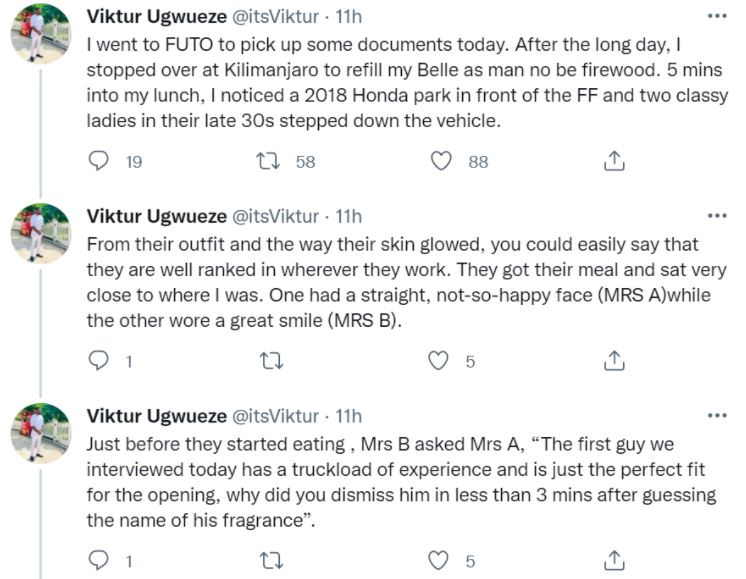
Task: Click the profile avatar on the third tweet
Action: point(41,432)
